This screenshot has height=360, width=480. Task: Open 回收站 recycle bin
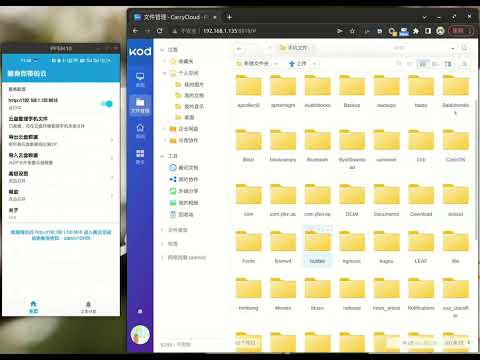pos(181,214)
